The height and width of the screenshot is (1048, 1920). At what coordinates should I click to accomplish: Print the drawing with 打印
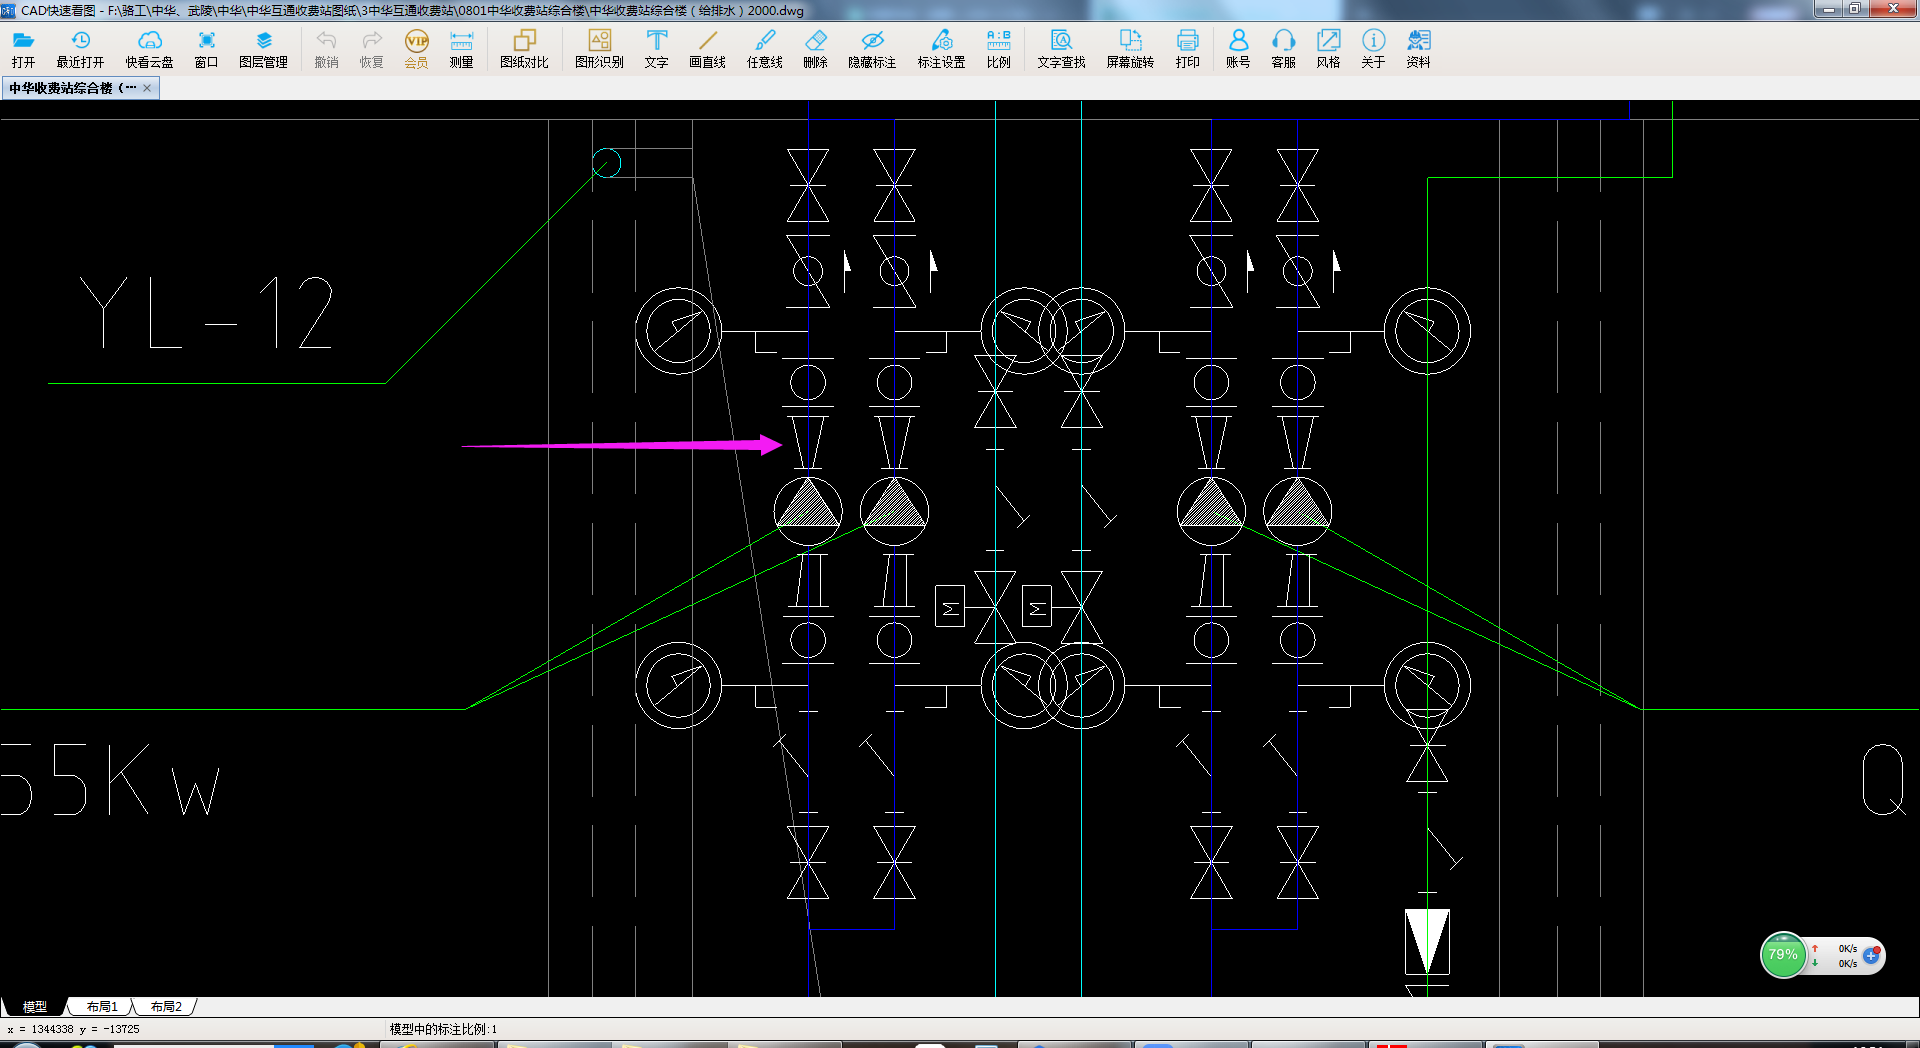(x=1187, y=49)
